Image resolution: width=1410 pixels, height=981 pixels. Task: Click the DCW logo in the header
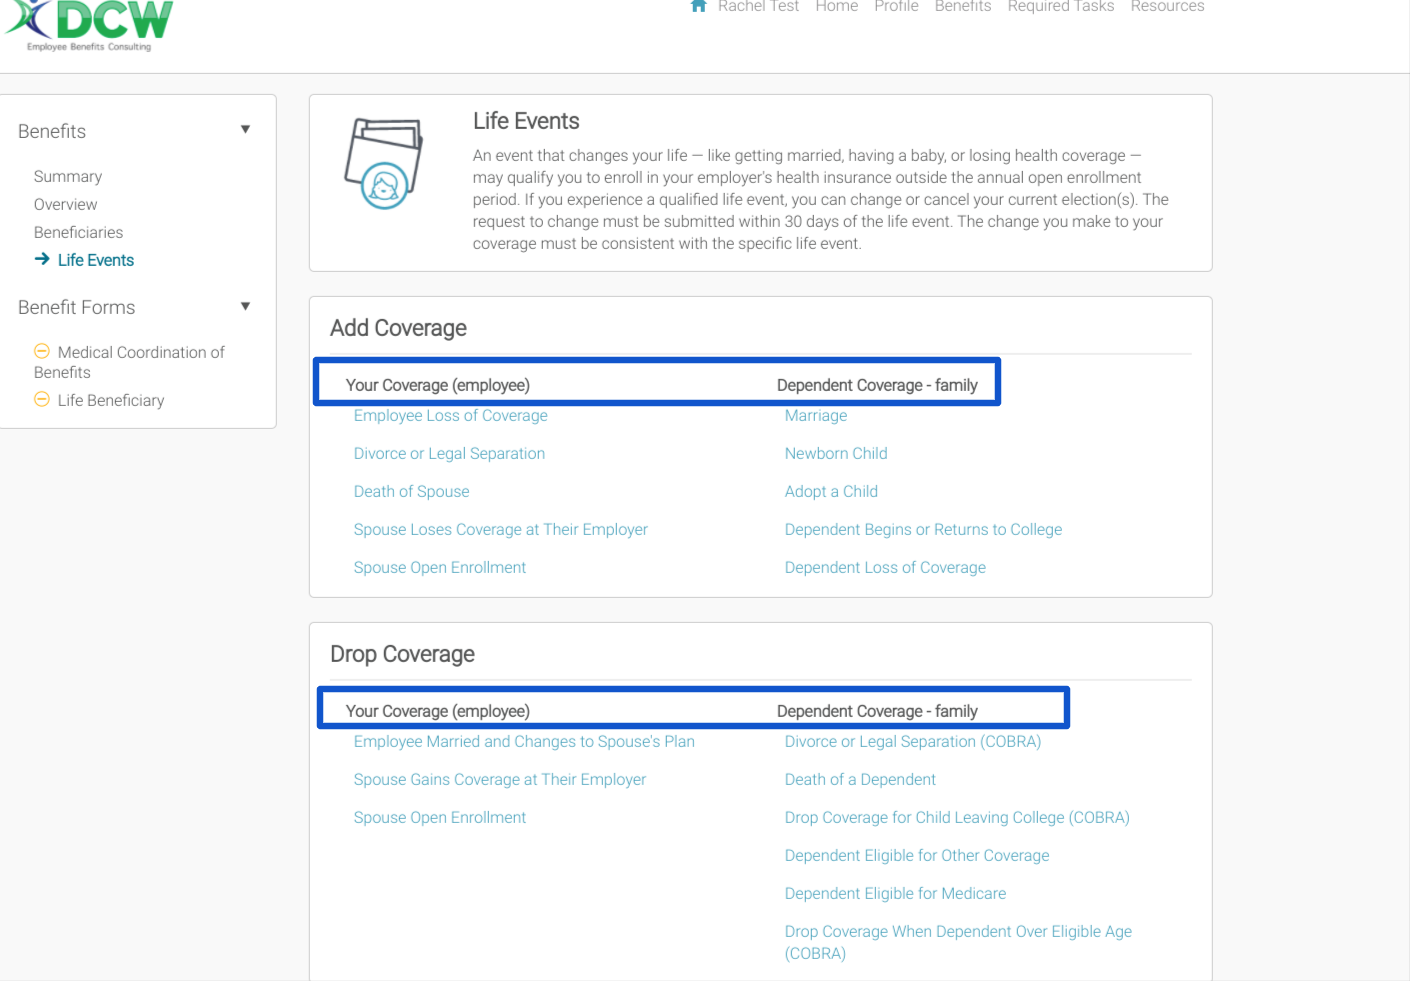point(89,25)
